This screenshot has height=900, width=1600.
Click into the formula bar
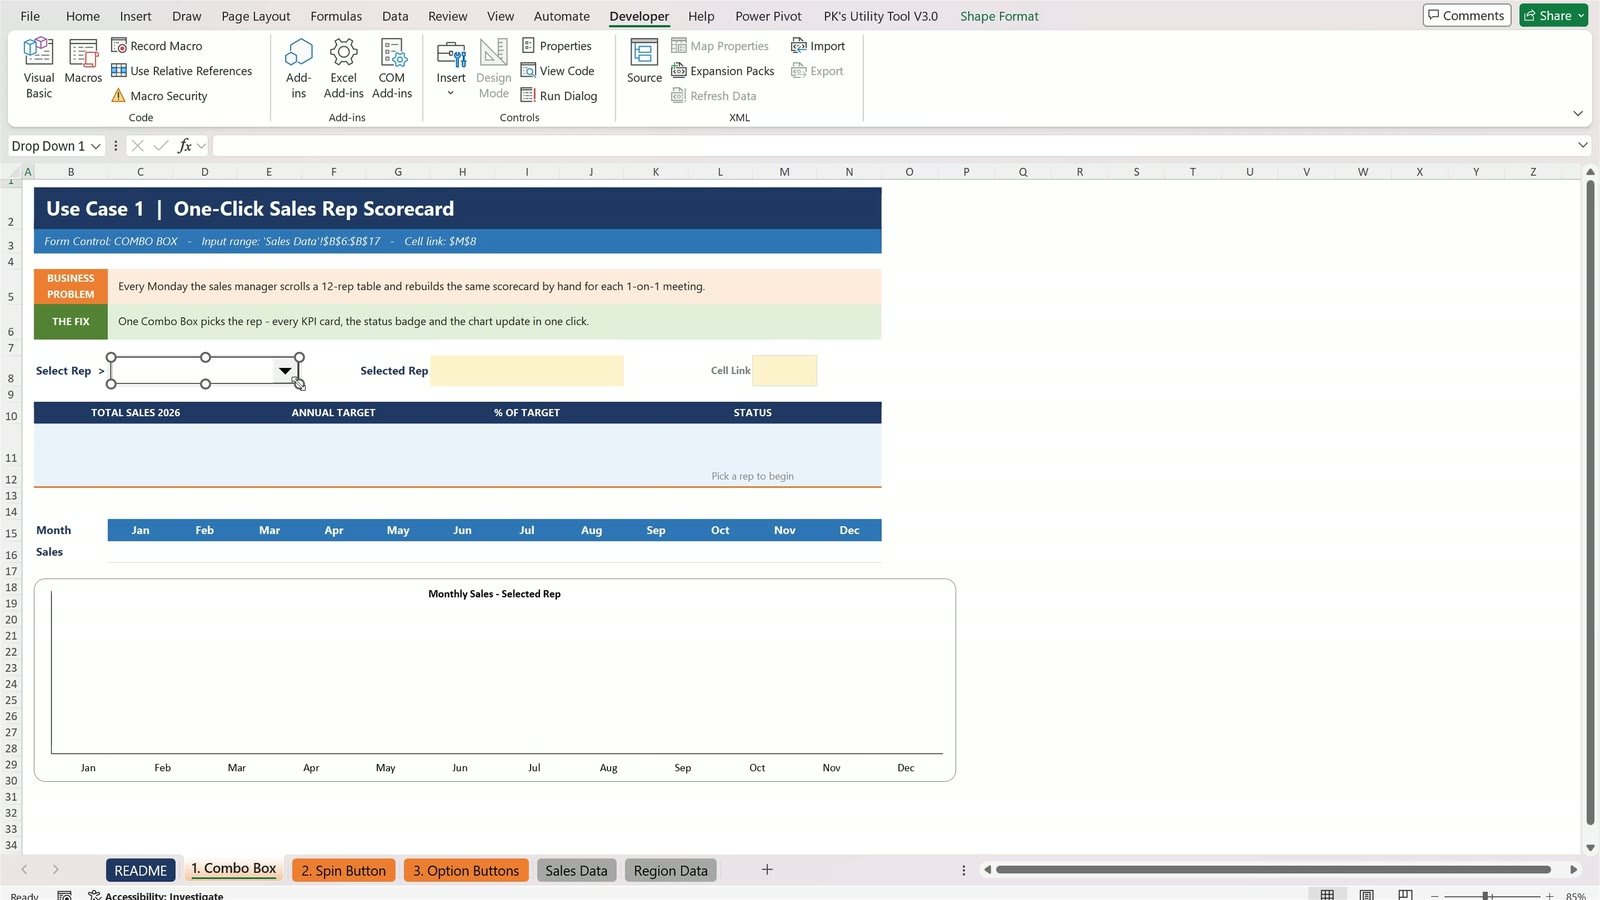click(x=892, y=146)
